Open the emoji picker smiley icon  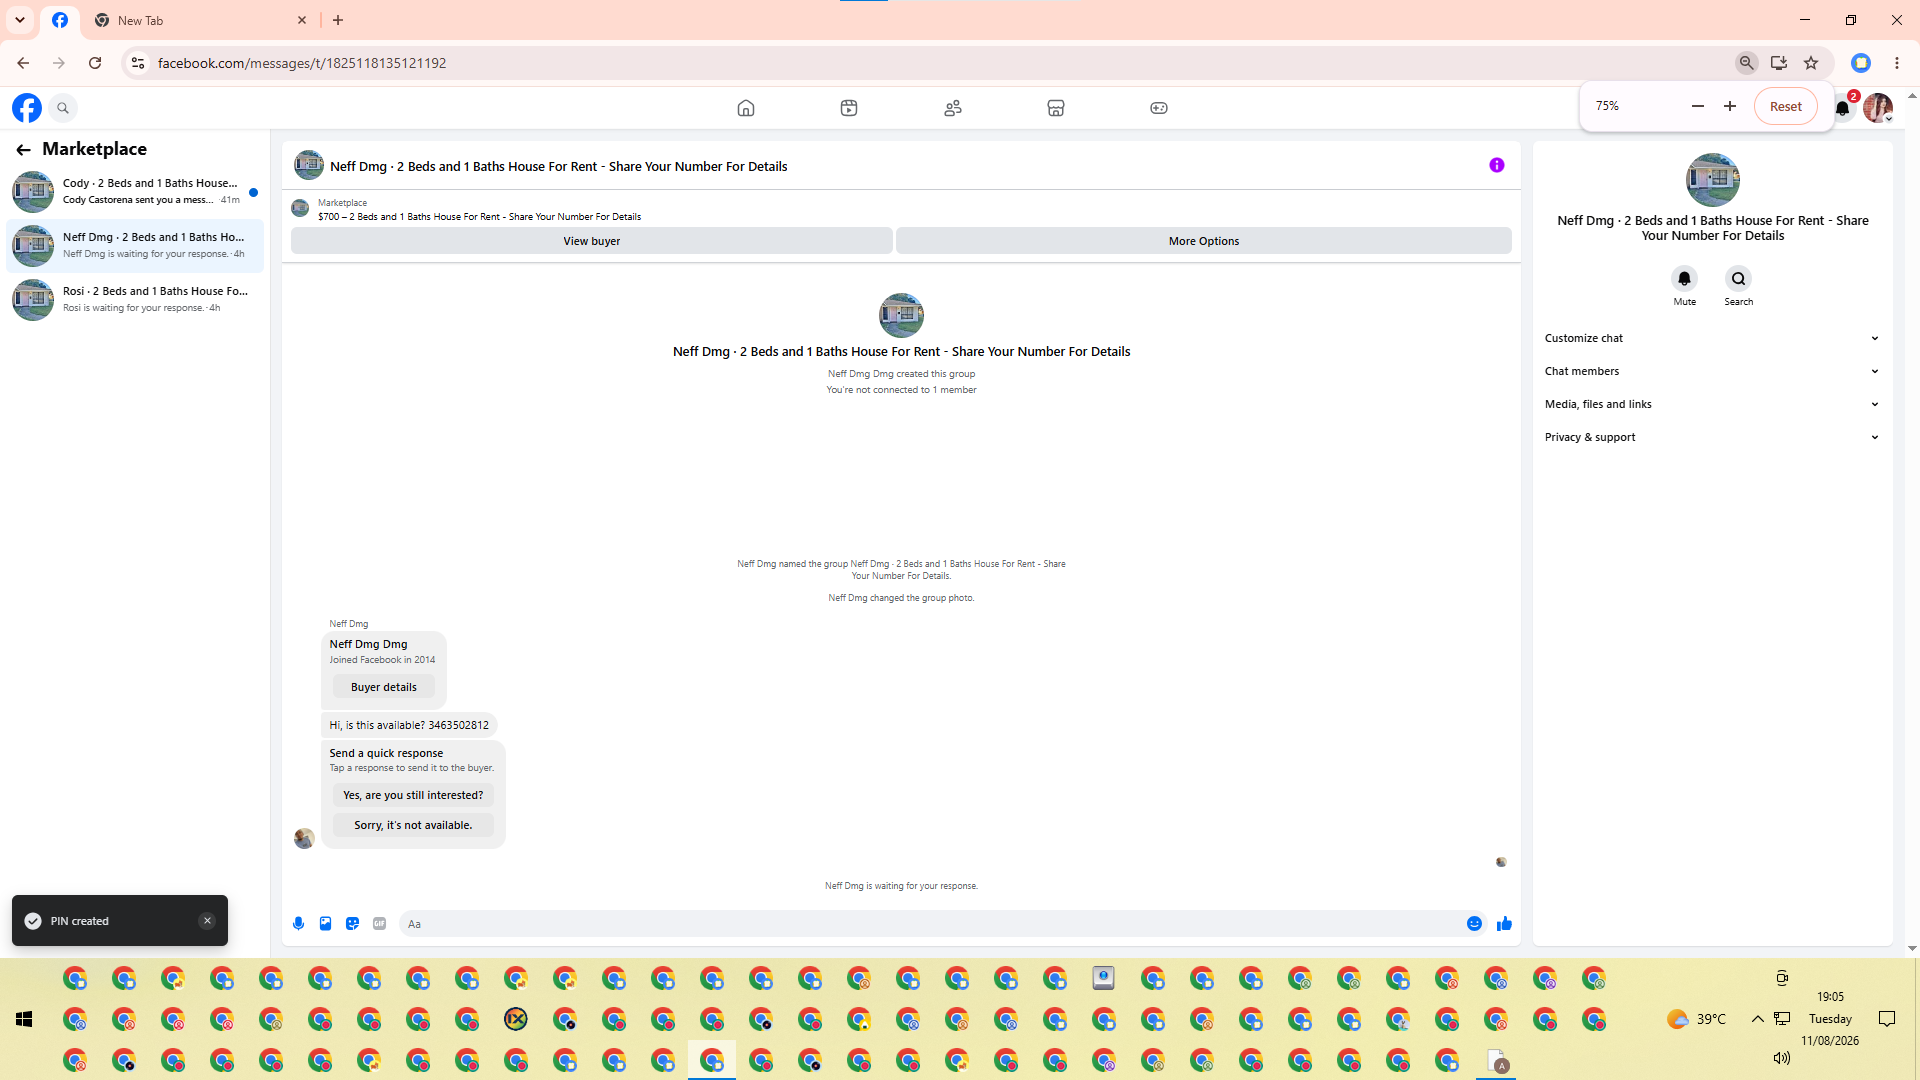pos(1474,924)
